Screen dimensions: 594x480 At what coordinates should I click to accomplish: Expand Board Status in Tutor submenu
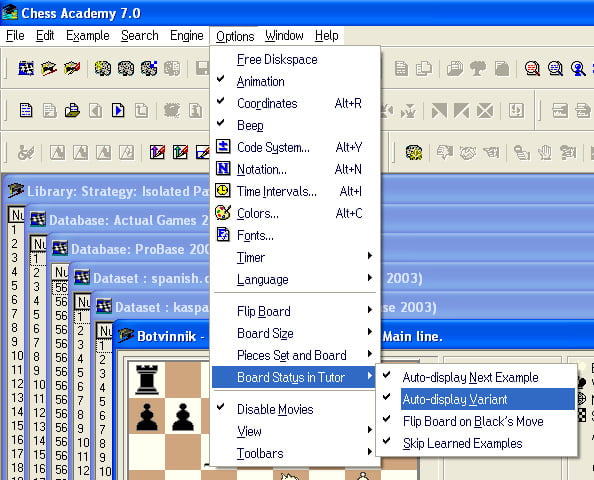[x=295, y=377]
